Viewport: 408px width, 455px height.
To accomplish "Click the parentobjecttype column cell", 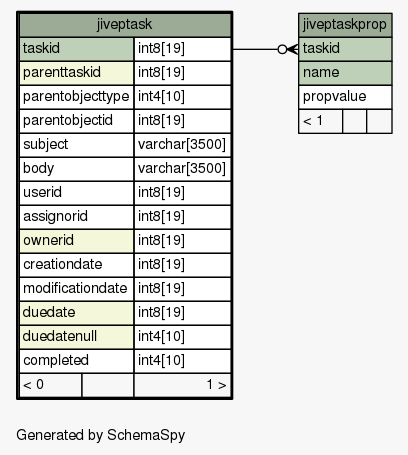I will [x=77, y=97].
